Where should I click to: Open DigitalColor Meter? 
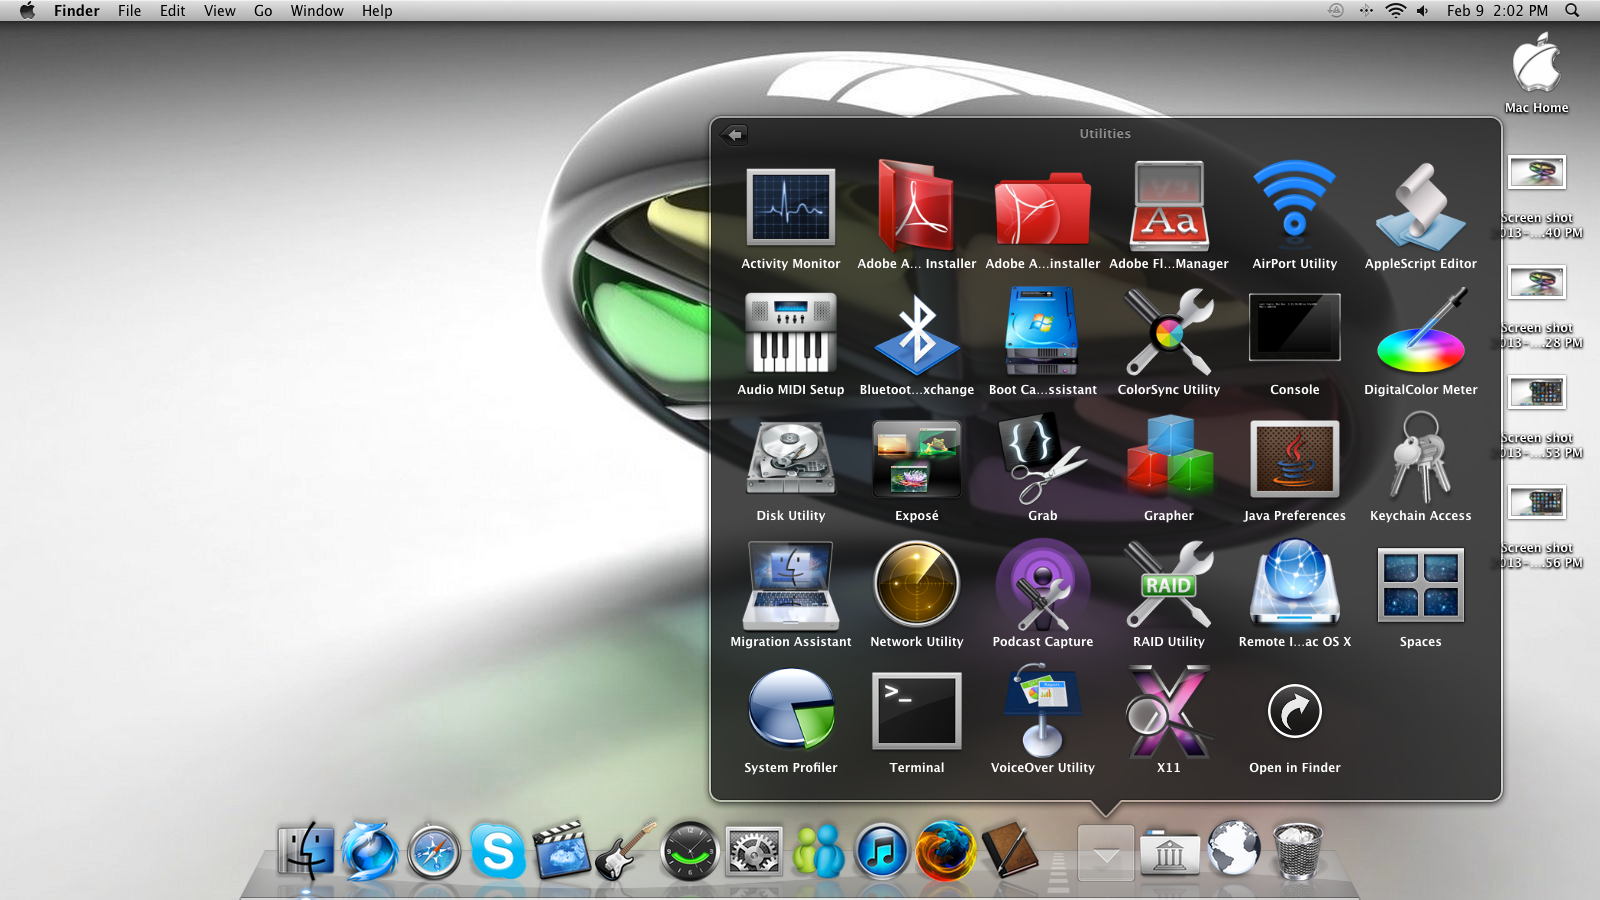click(1420, 331)
